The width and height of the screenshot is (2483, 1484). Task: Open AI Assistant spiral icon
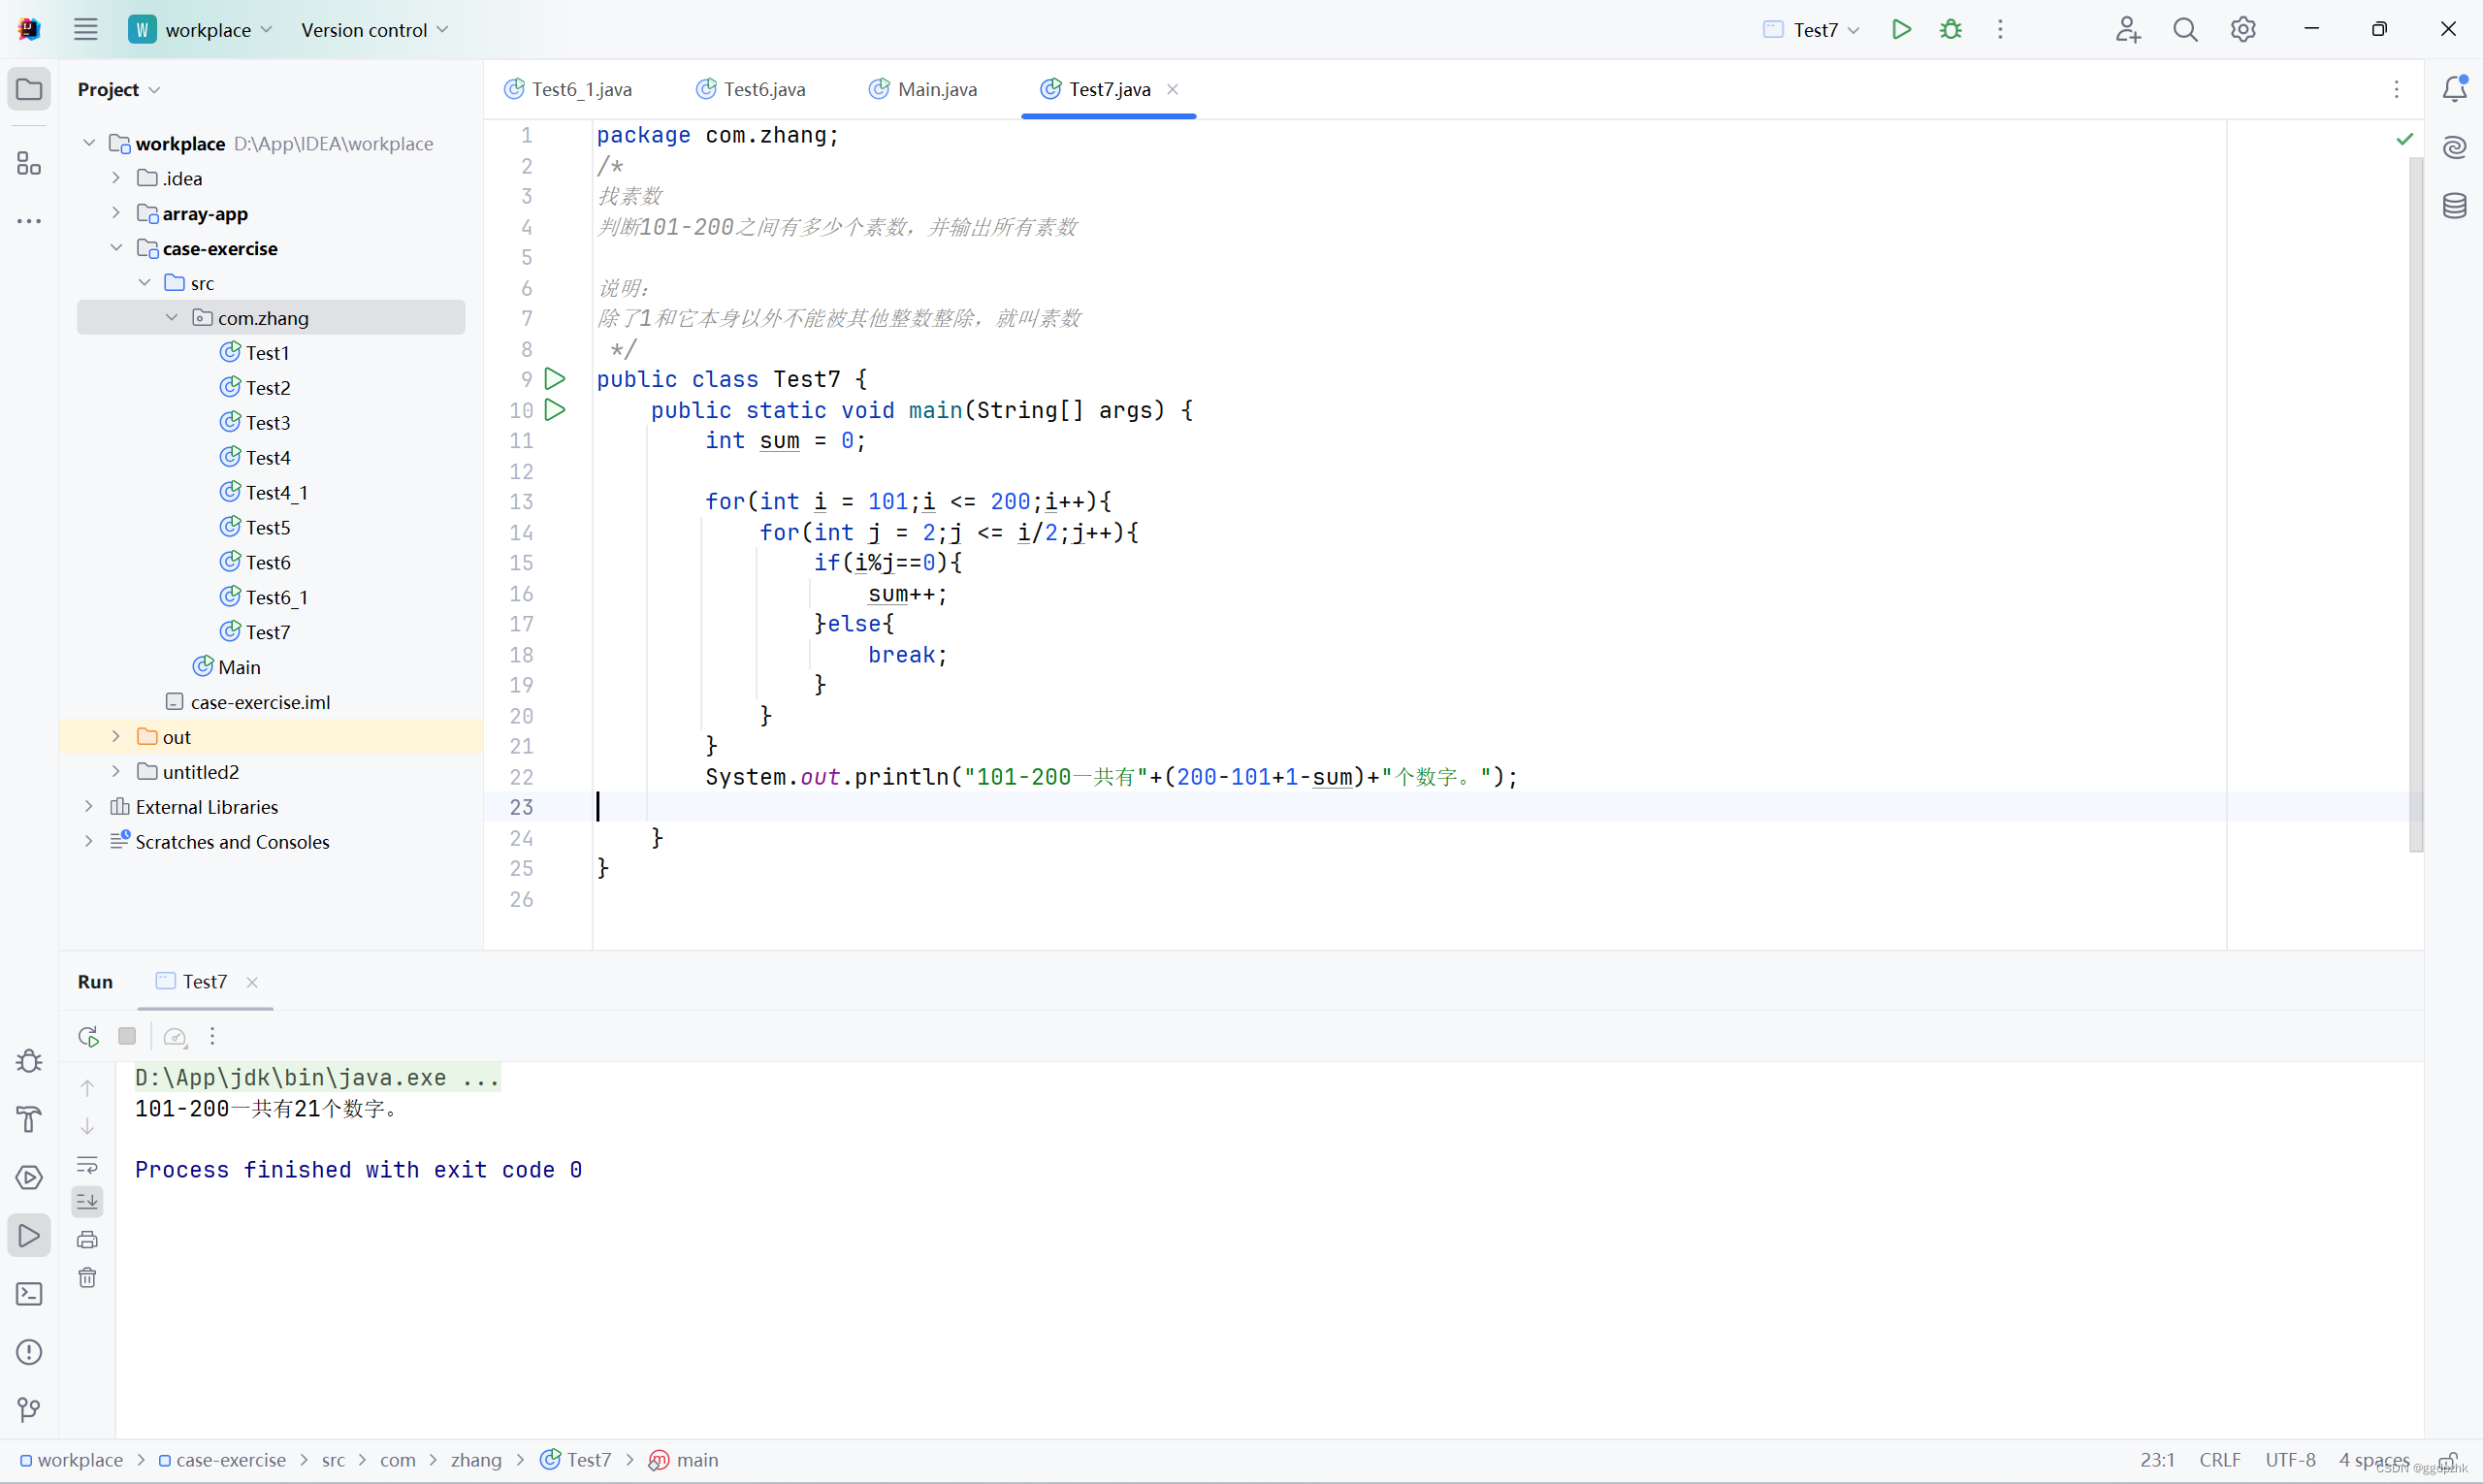[2455, 148]
